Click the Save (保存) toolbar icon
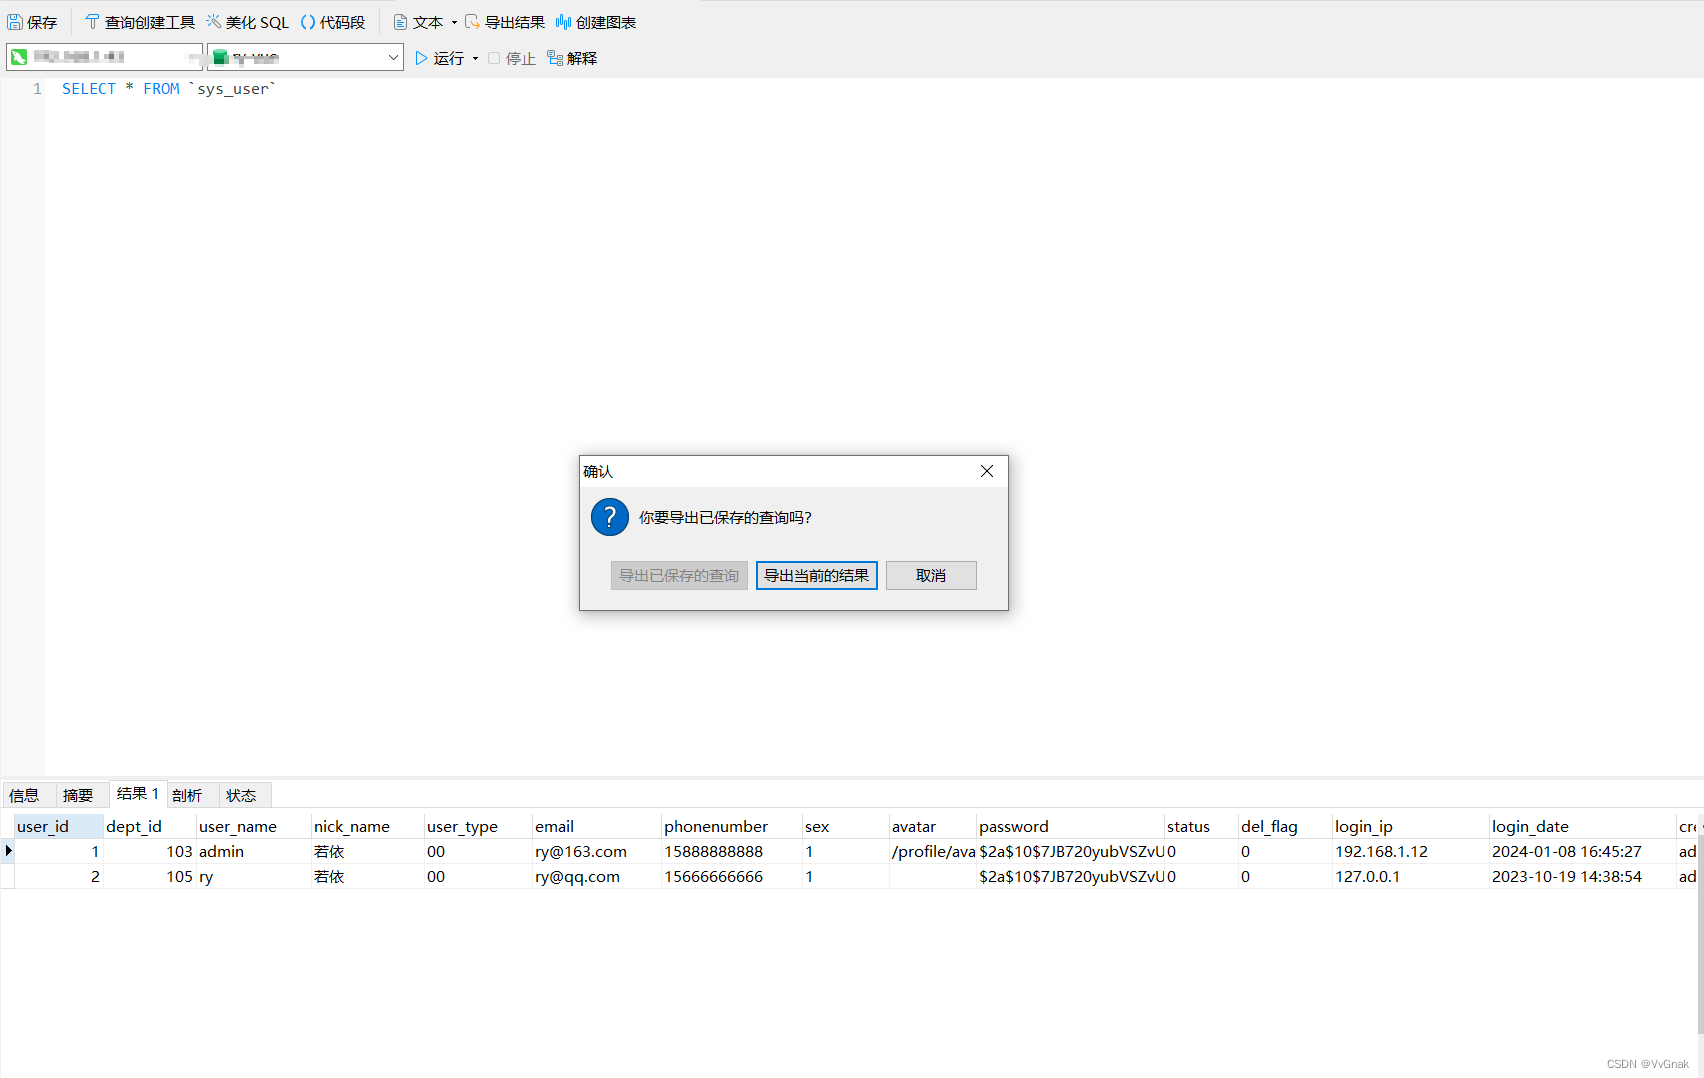 pyautogui.click(x=32, y=22)
